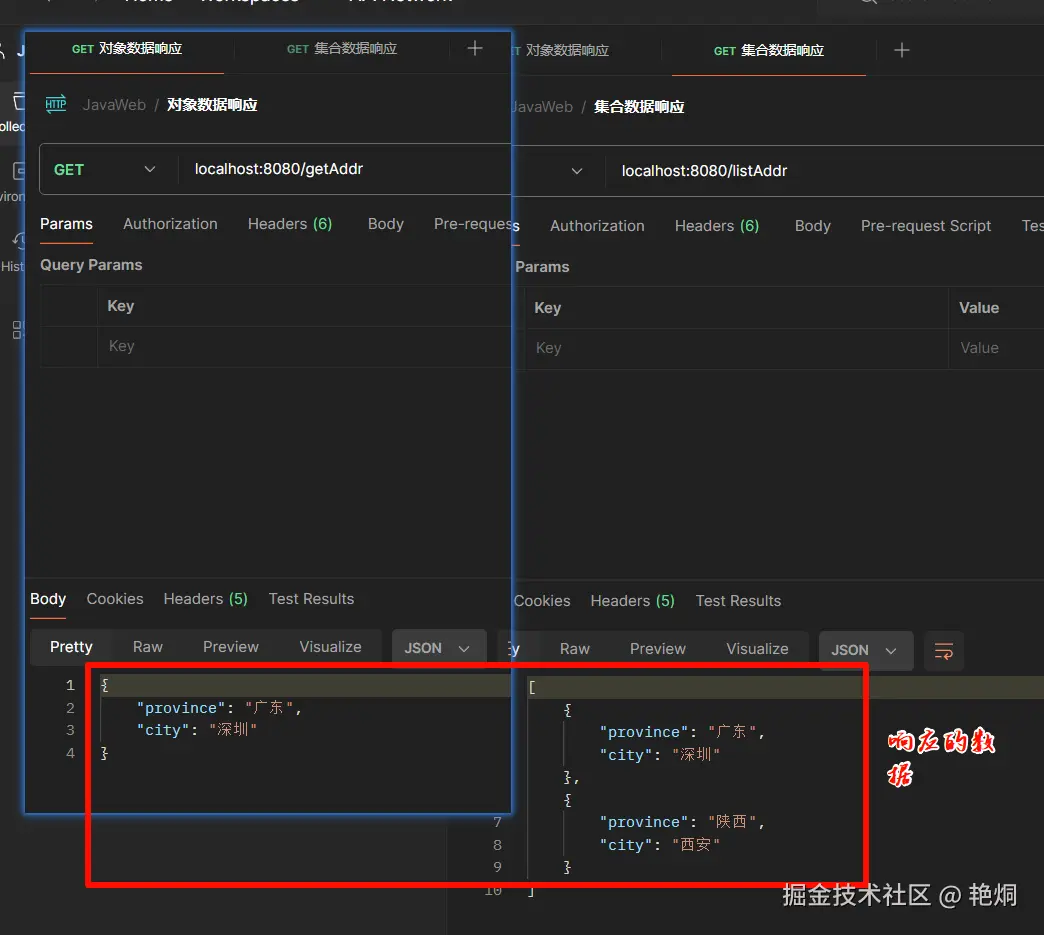Add new request tab in front window
The image size is (1044, 935).
pyautogui.click(x=475, y=49)
